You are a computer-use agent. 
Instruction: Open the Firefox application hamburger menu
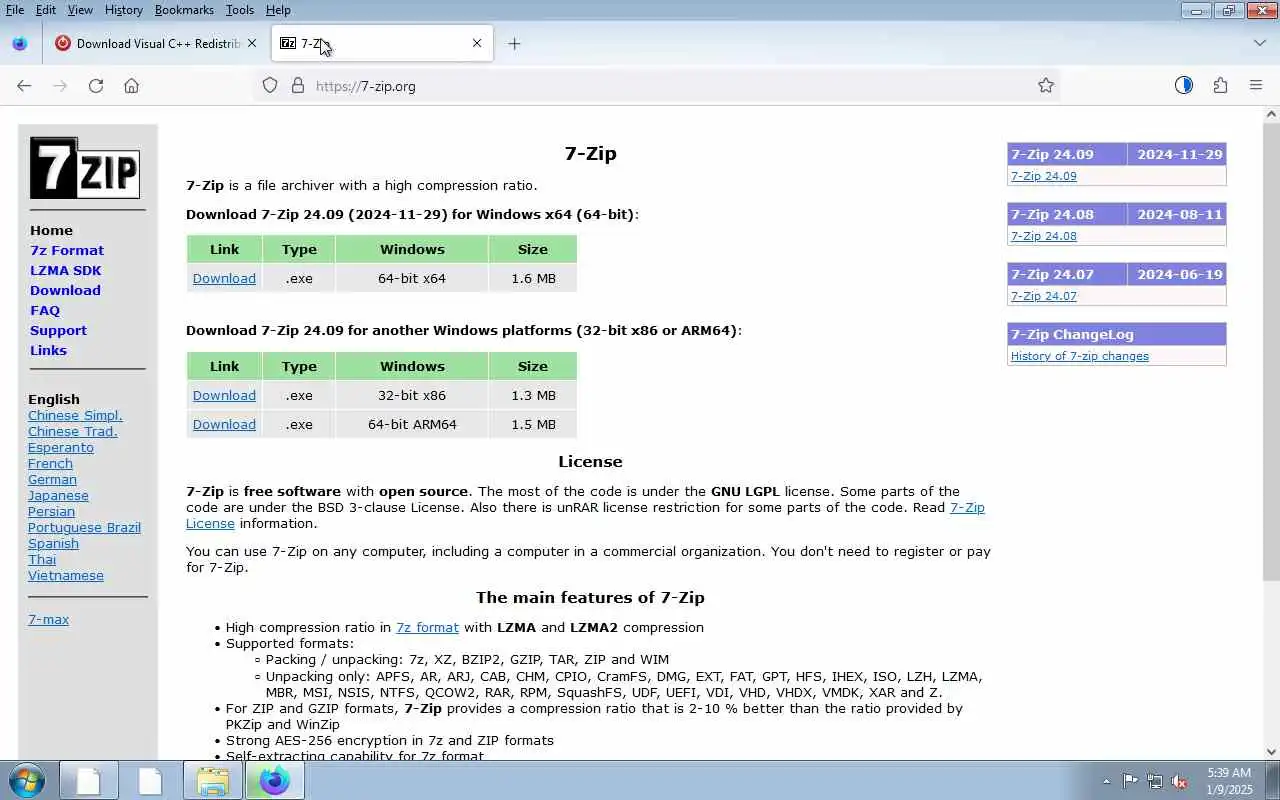pos(1256,86)
